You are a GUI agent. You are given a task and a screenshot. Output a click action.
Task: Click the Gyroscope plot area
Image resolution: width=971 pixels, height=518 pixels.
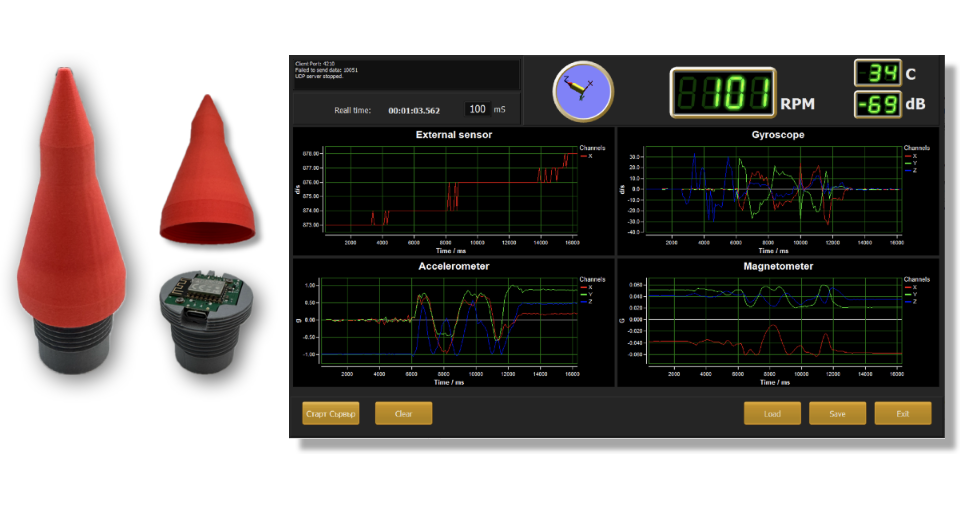pyautogui.click(x=773, y=191)
